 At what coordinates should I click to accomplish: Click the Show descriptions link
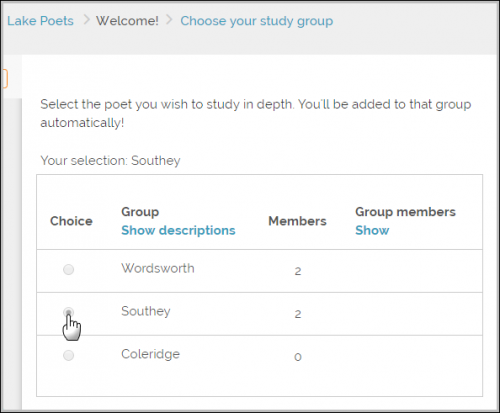pyautogui.click(x=178, y=231)
